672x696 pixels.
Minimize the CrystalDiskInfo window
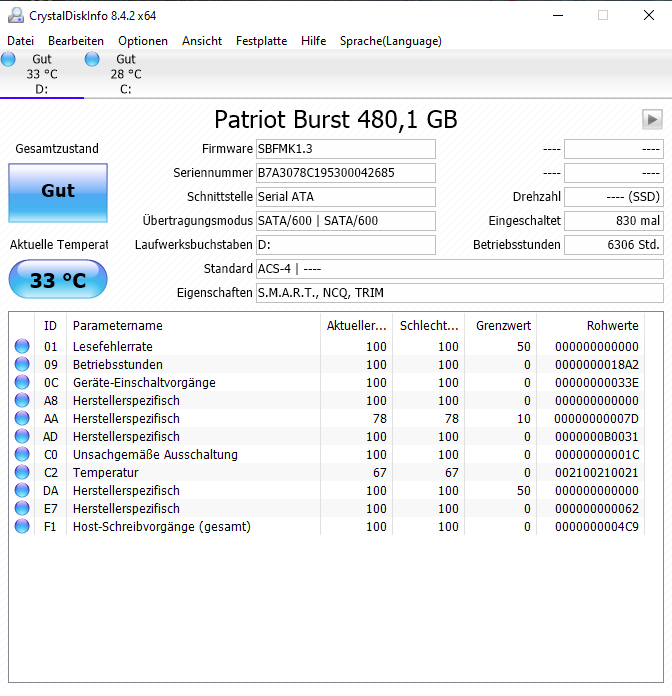(x=558, y=16)
